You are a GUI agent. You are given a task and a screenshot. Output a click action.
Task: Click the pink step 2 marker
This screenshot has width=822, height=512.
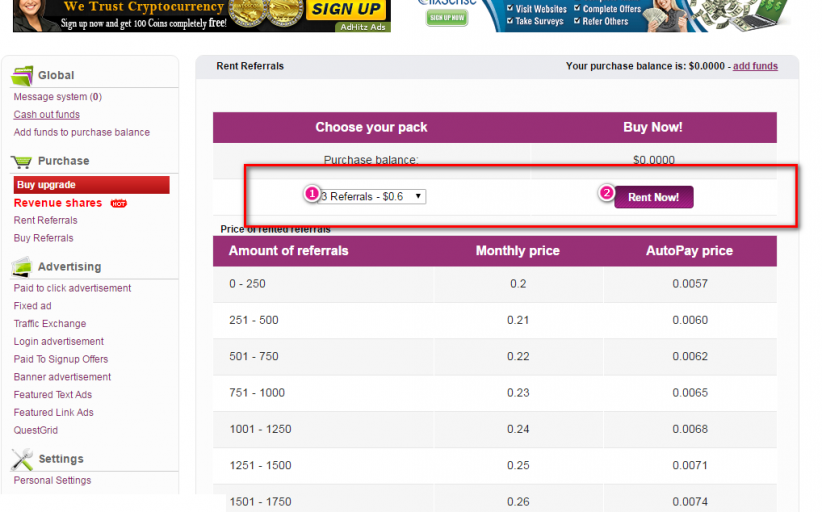(x=606, y=194)
